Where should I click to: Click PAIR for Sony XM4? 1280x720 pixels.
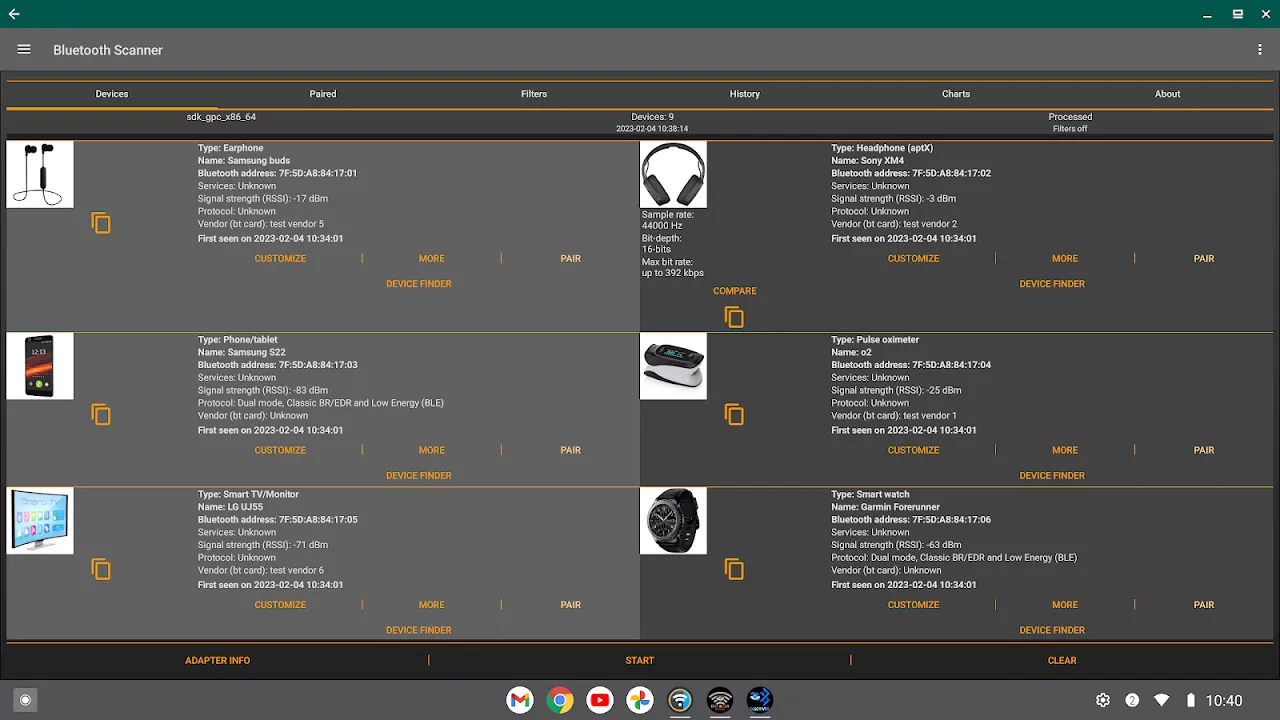[1204, 258]
